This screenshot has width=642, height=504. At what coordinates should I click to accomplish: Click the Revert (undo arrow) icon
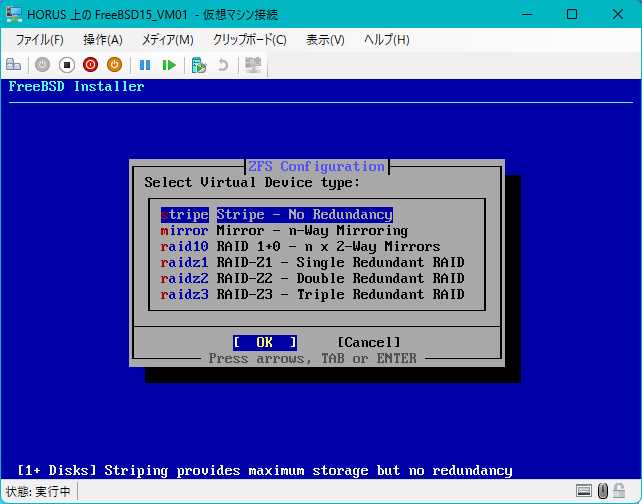(x=223, y=65)
